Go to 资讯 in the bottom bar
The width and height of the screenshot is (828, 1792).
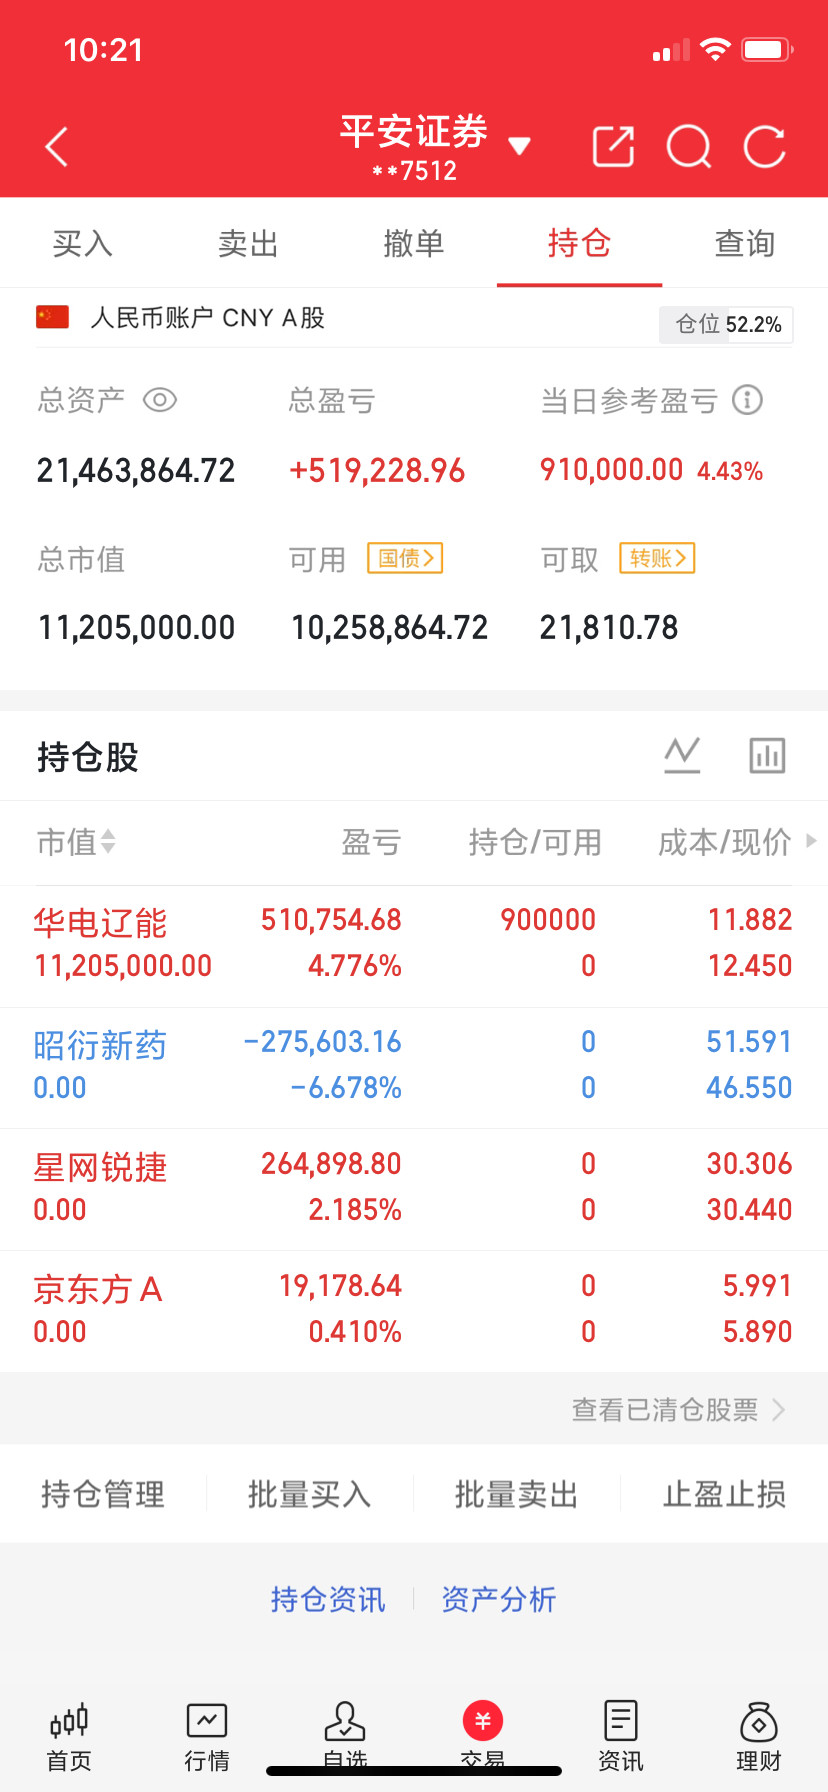621,1738
